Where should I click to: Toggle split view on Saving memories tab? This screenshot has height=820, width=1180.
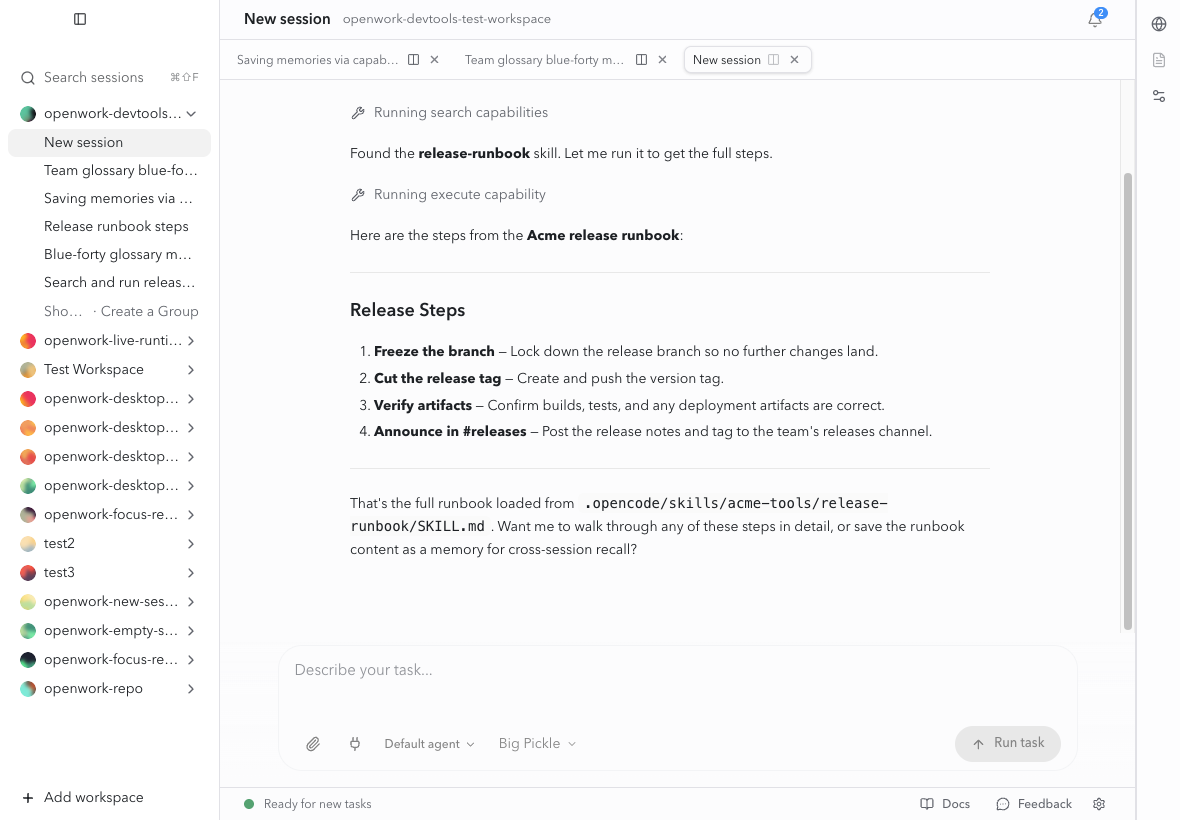tap(413, 60)
